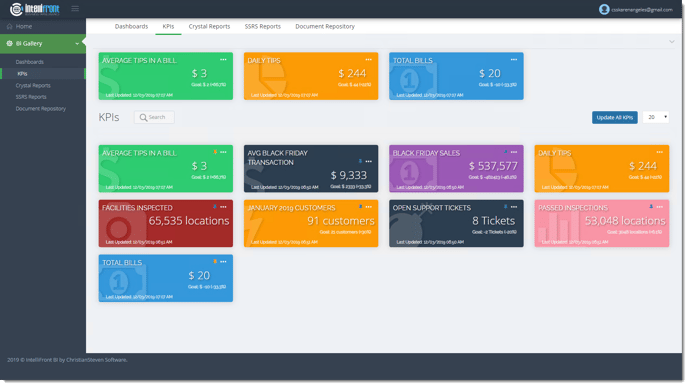The width and height of the screenshot is (688, 386).
Task: Click the BI Gallery globe icon
Action: point(10,43)
